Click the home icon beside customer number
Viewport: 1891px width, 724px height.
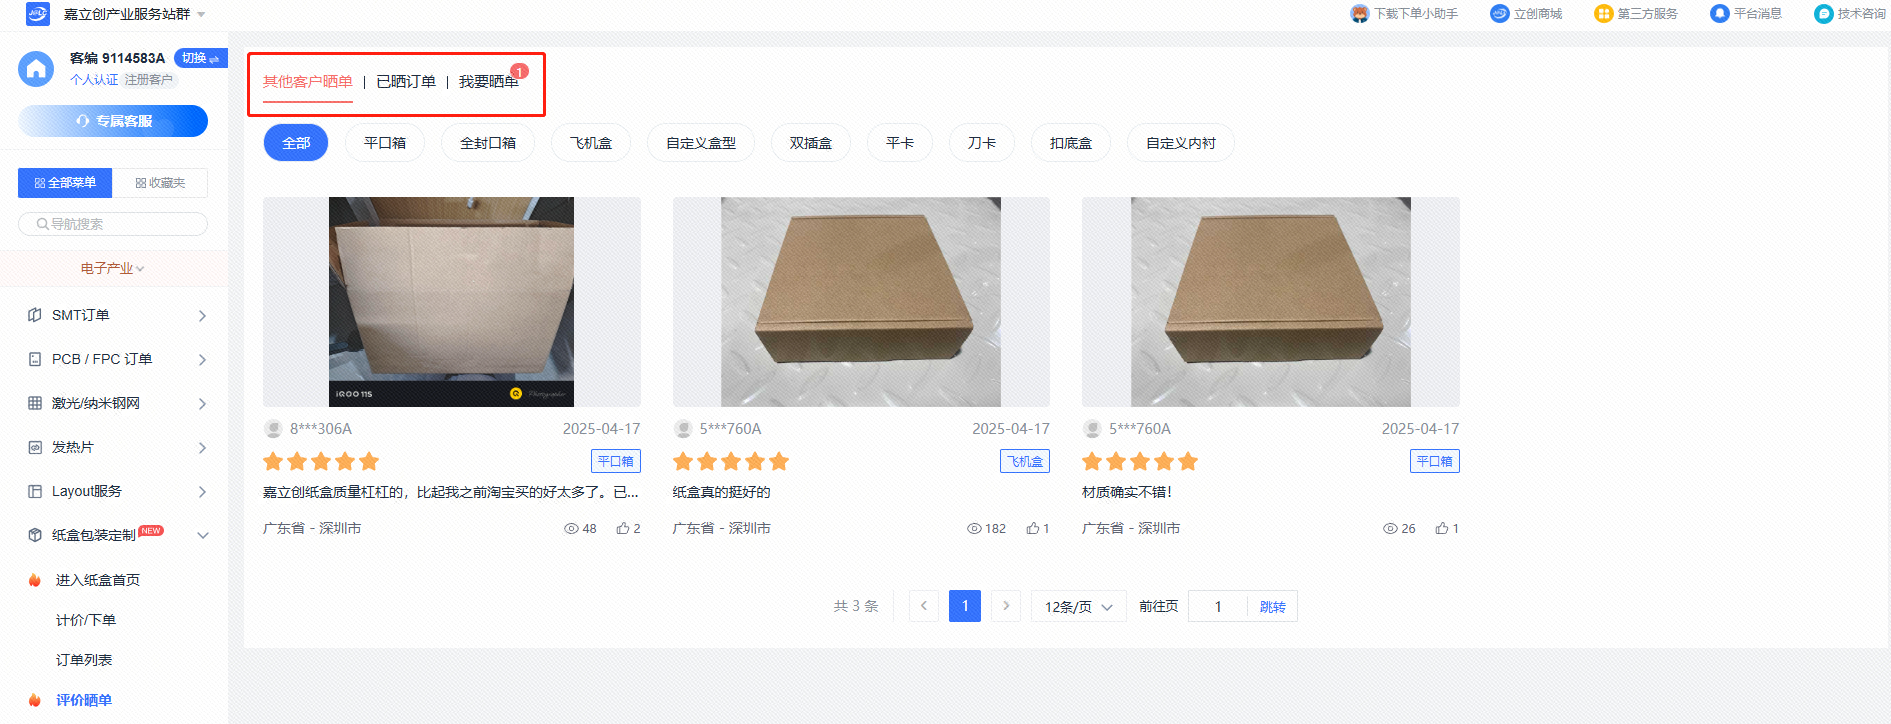[x=36, y=69]
